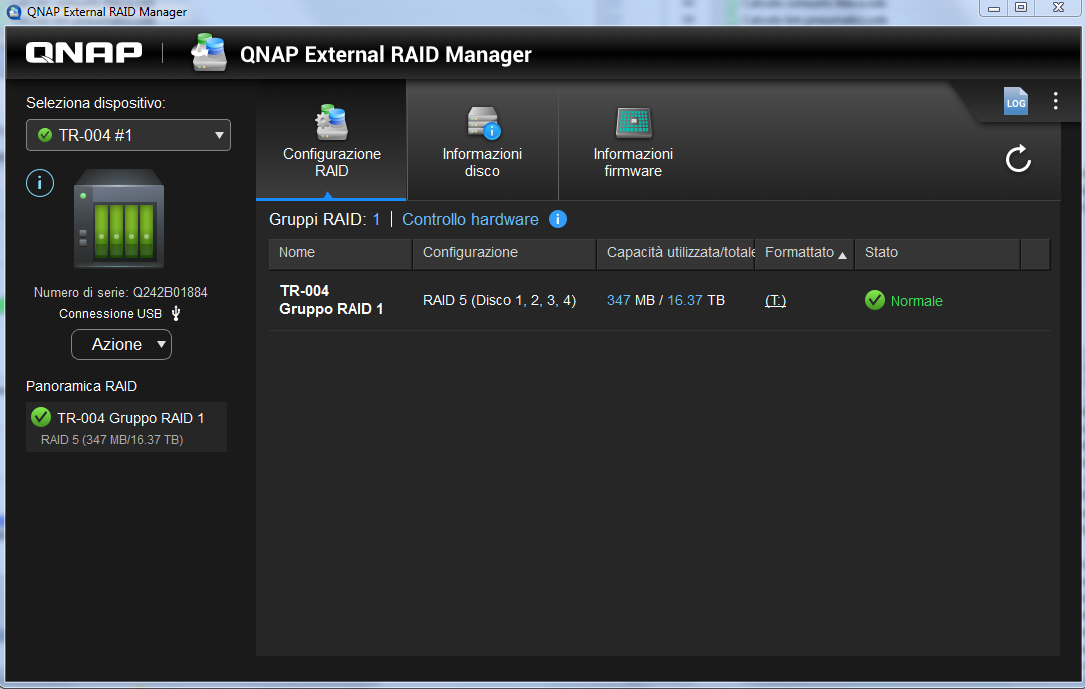
Task: Open the TR-004 #1 device dropdown
Action: (128, 135)
